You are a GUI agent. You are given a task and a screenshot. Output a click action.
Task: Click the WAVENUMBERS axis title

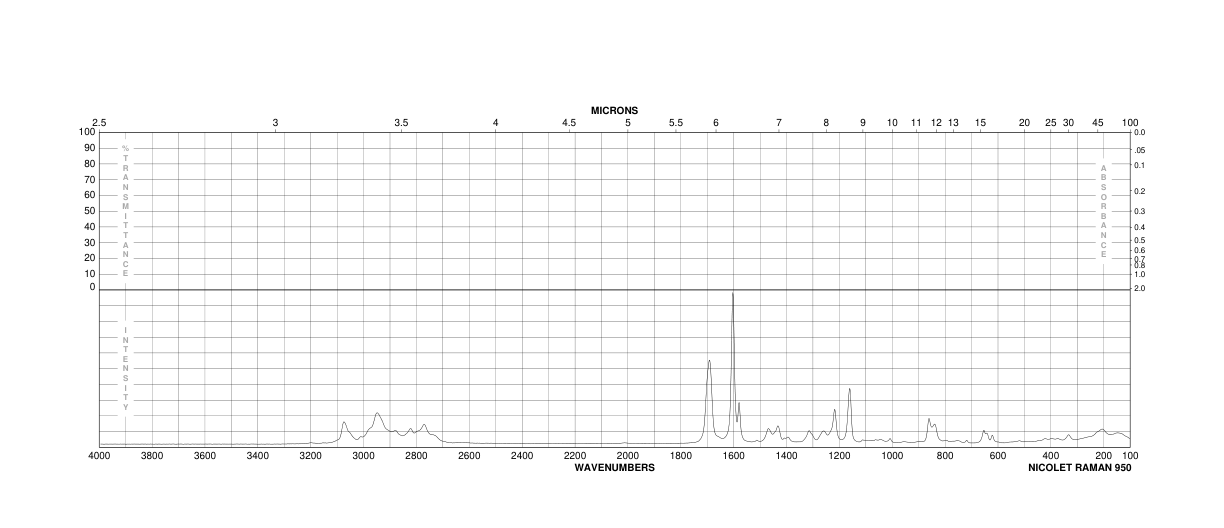614,467
